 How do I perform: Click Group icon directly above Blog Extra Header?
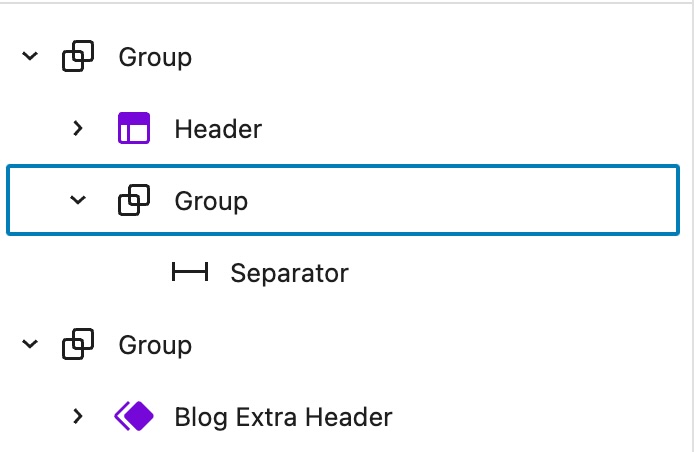tap(78, 345)
